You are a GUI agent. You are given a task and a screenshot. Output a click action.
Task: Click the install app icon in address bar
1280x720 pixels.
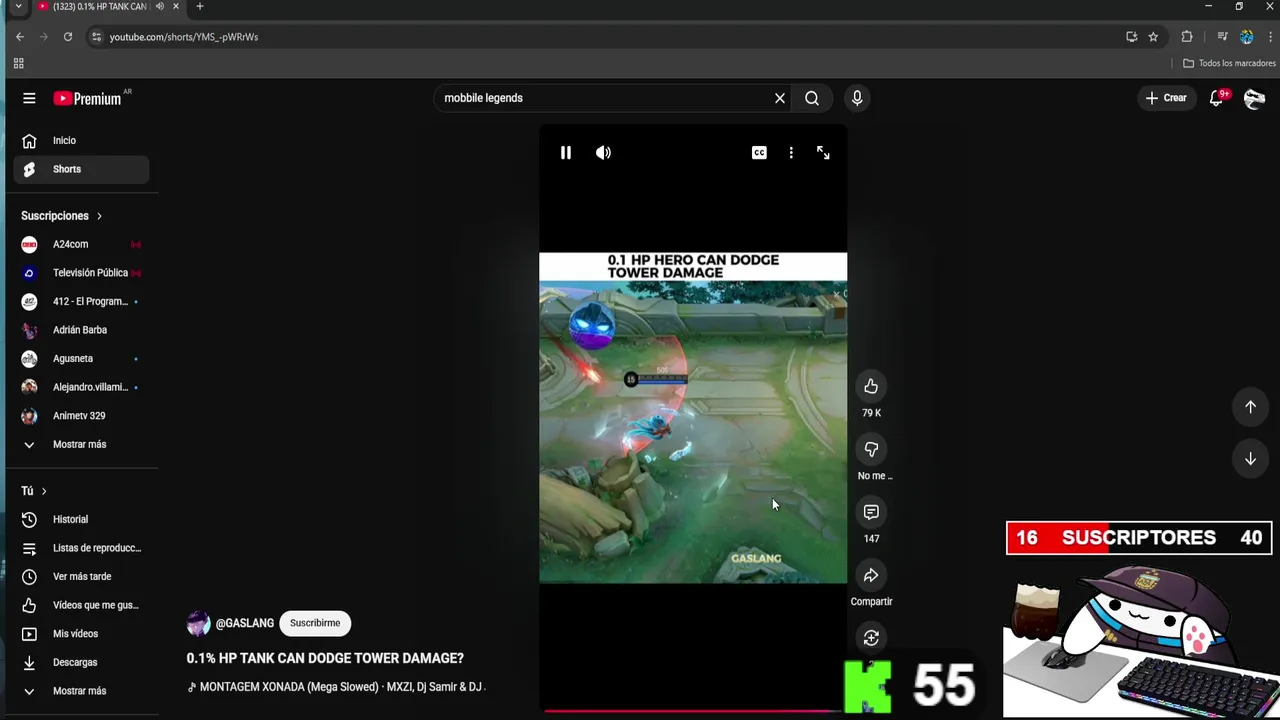pyautogui.click(x=1131, y=37)
